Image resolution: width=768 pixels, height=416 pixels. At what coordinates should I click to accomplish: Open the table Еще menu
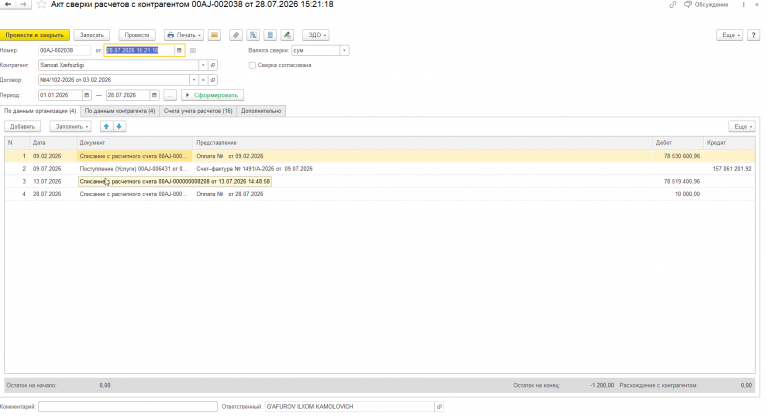[742, 126]
